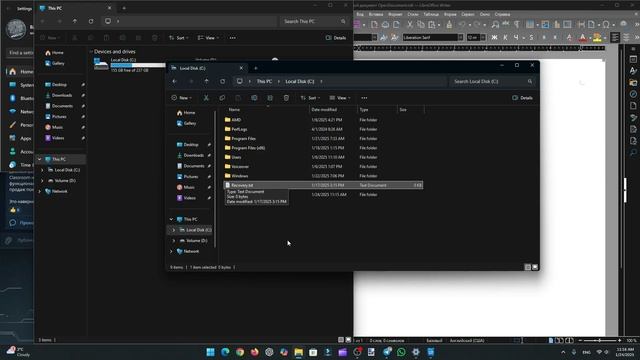This screenshot has height=360, width=640.
Task: Open WhatsApp from the taskbar
Action: pos(401,352)
